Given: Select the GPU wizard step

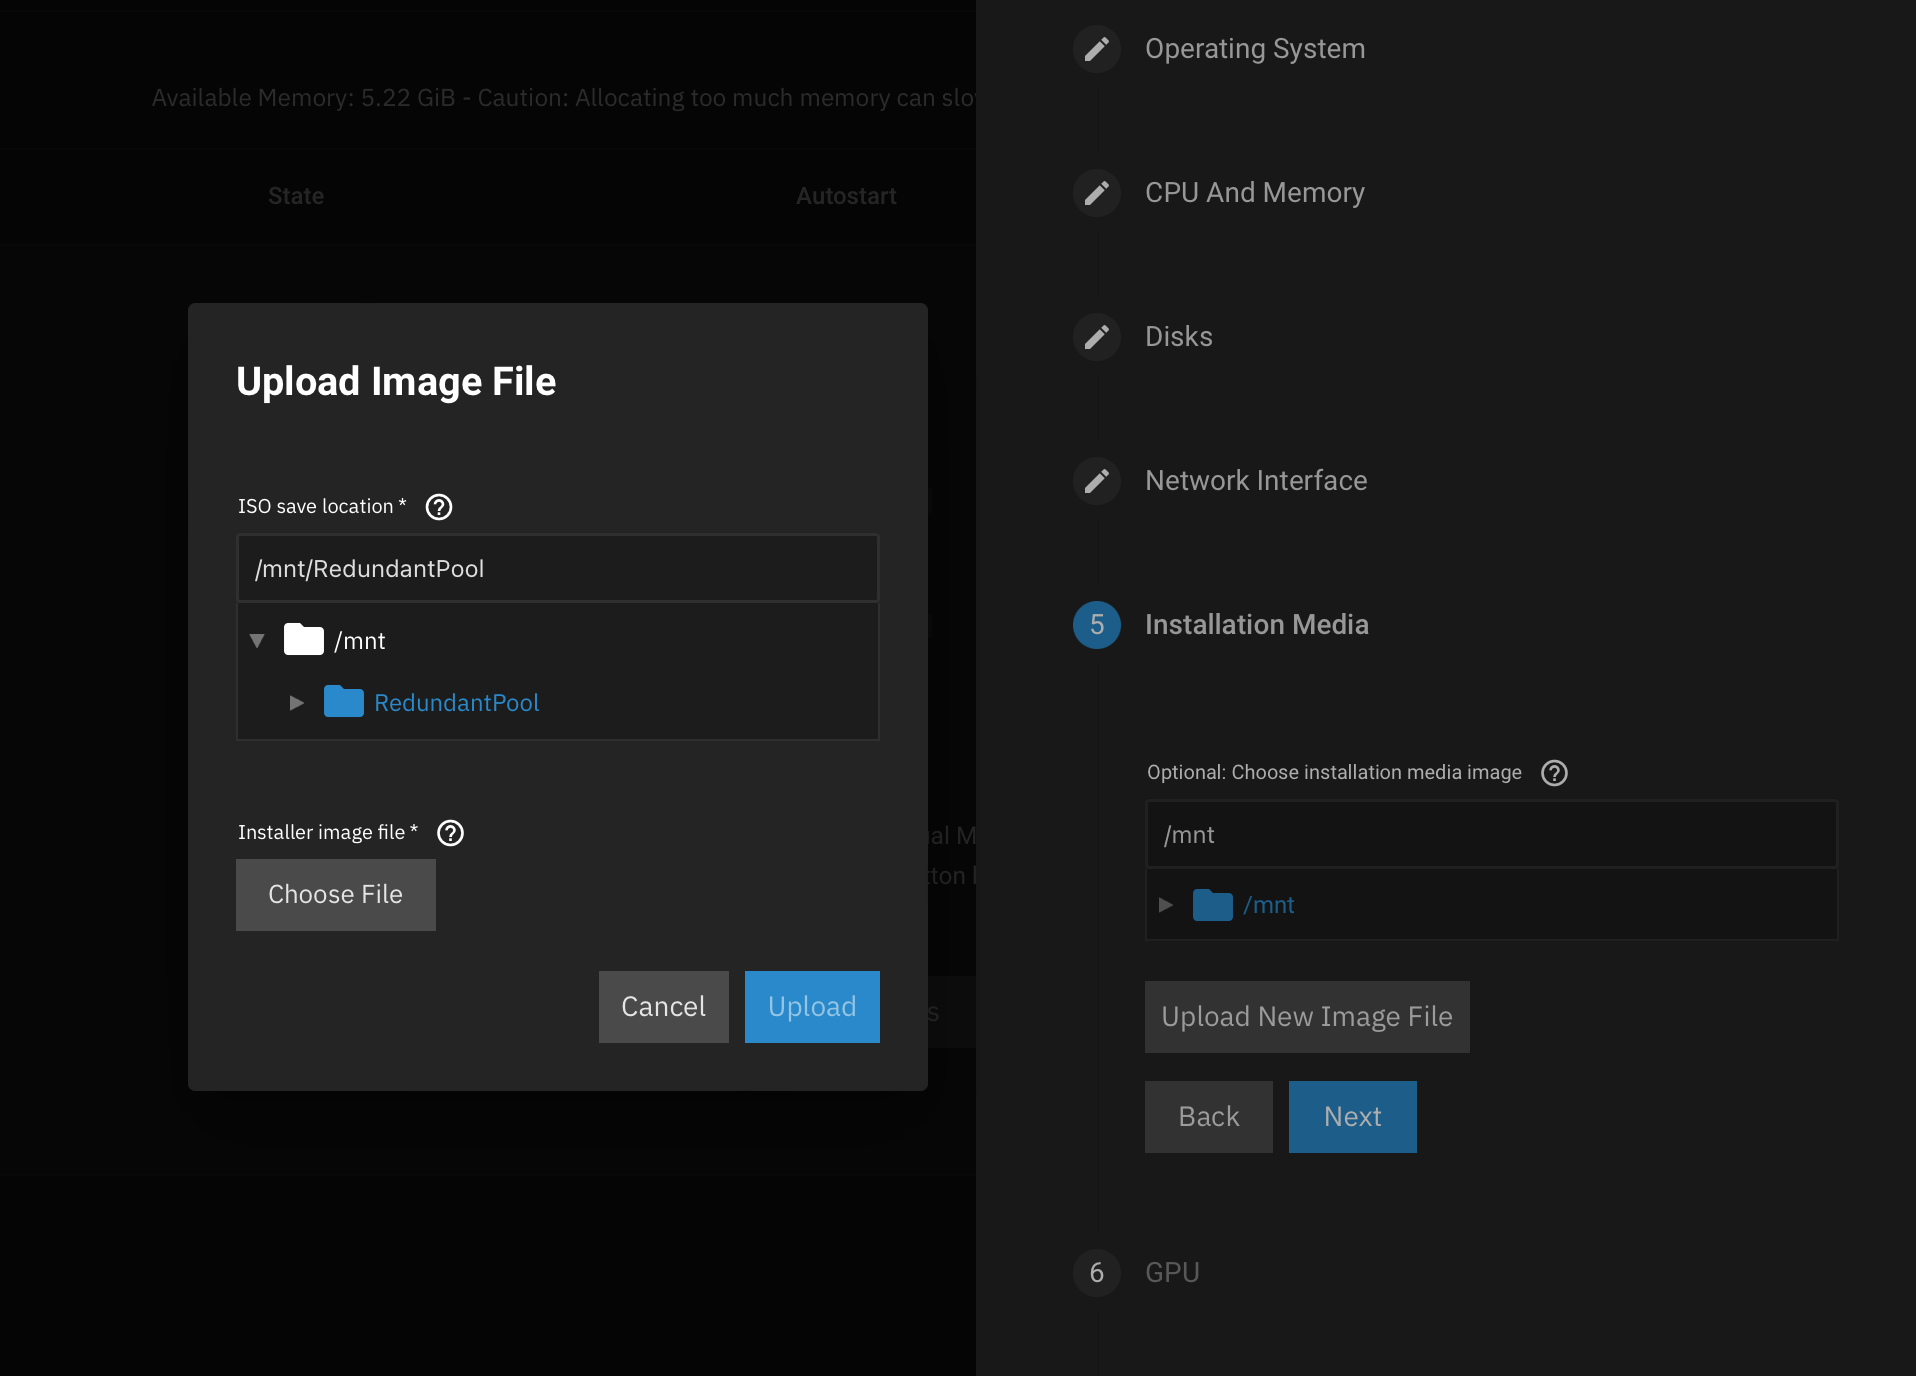Looking at the screenshot, I should (1172, 1273).
